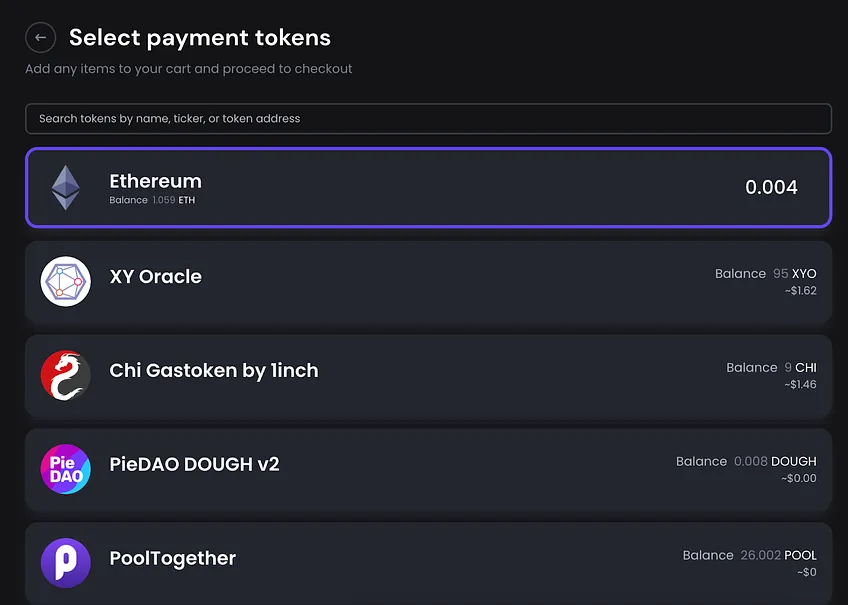Click the Ethereum diamond logo icon
848x605 pixels.
click(x=65, y=188)
